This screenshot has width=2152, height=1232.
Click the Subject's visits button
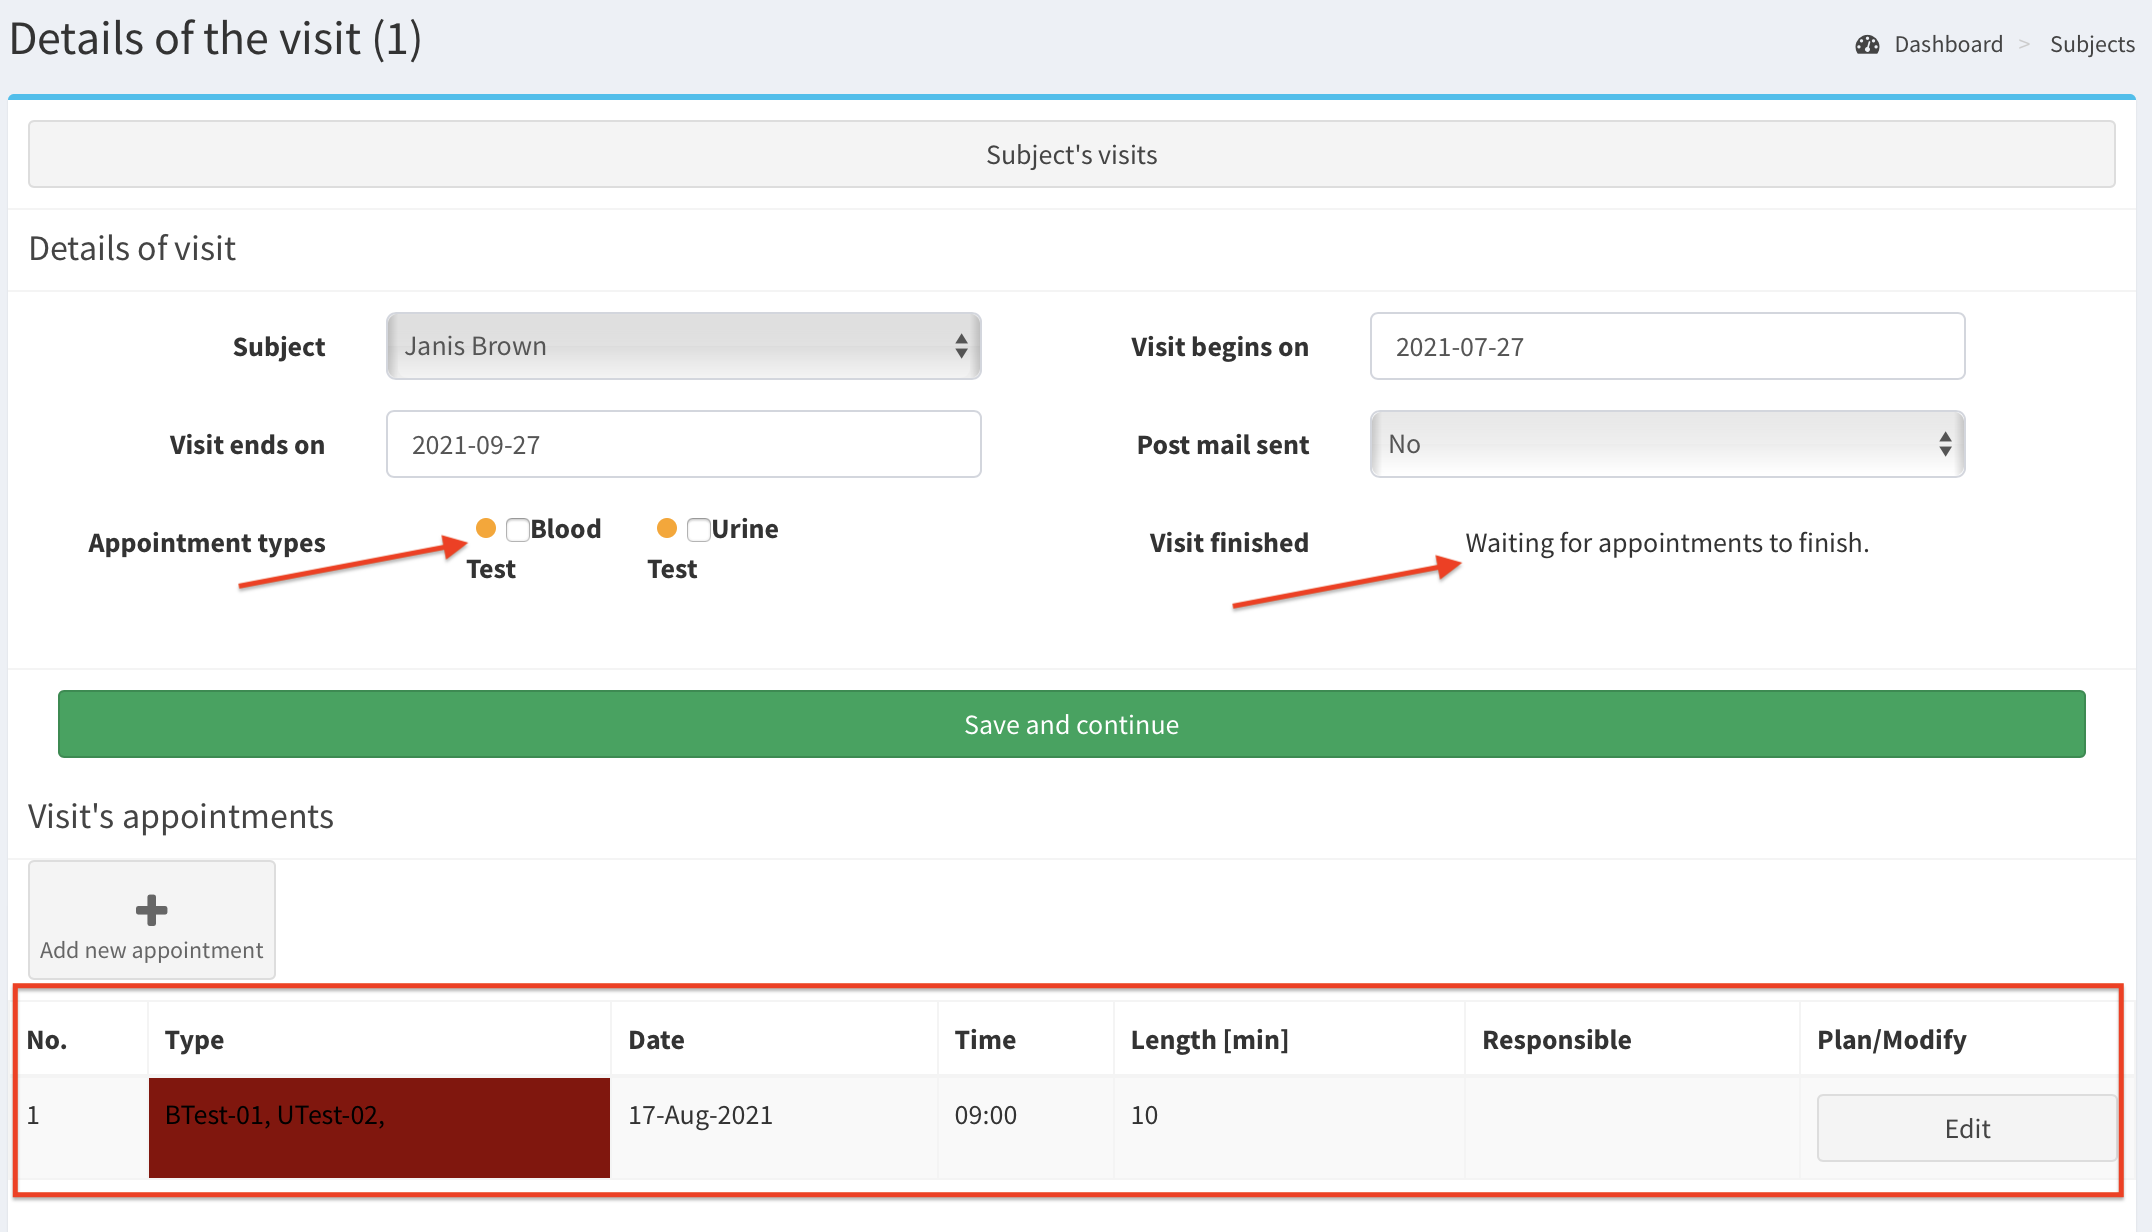(x=1071, y=155)
